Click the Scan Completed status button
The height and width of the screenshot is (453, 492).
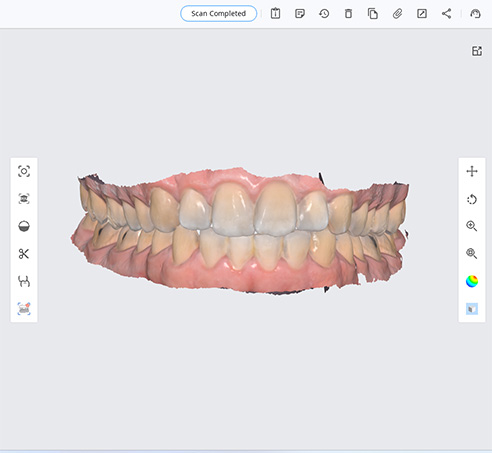tap(218, 14)
